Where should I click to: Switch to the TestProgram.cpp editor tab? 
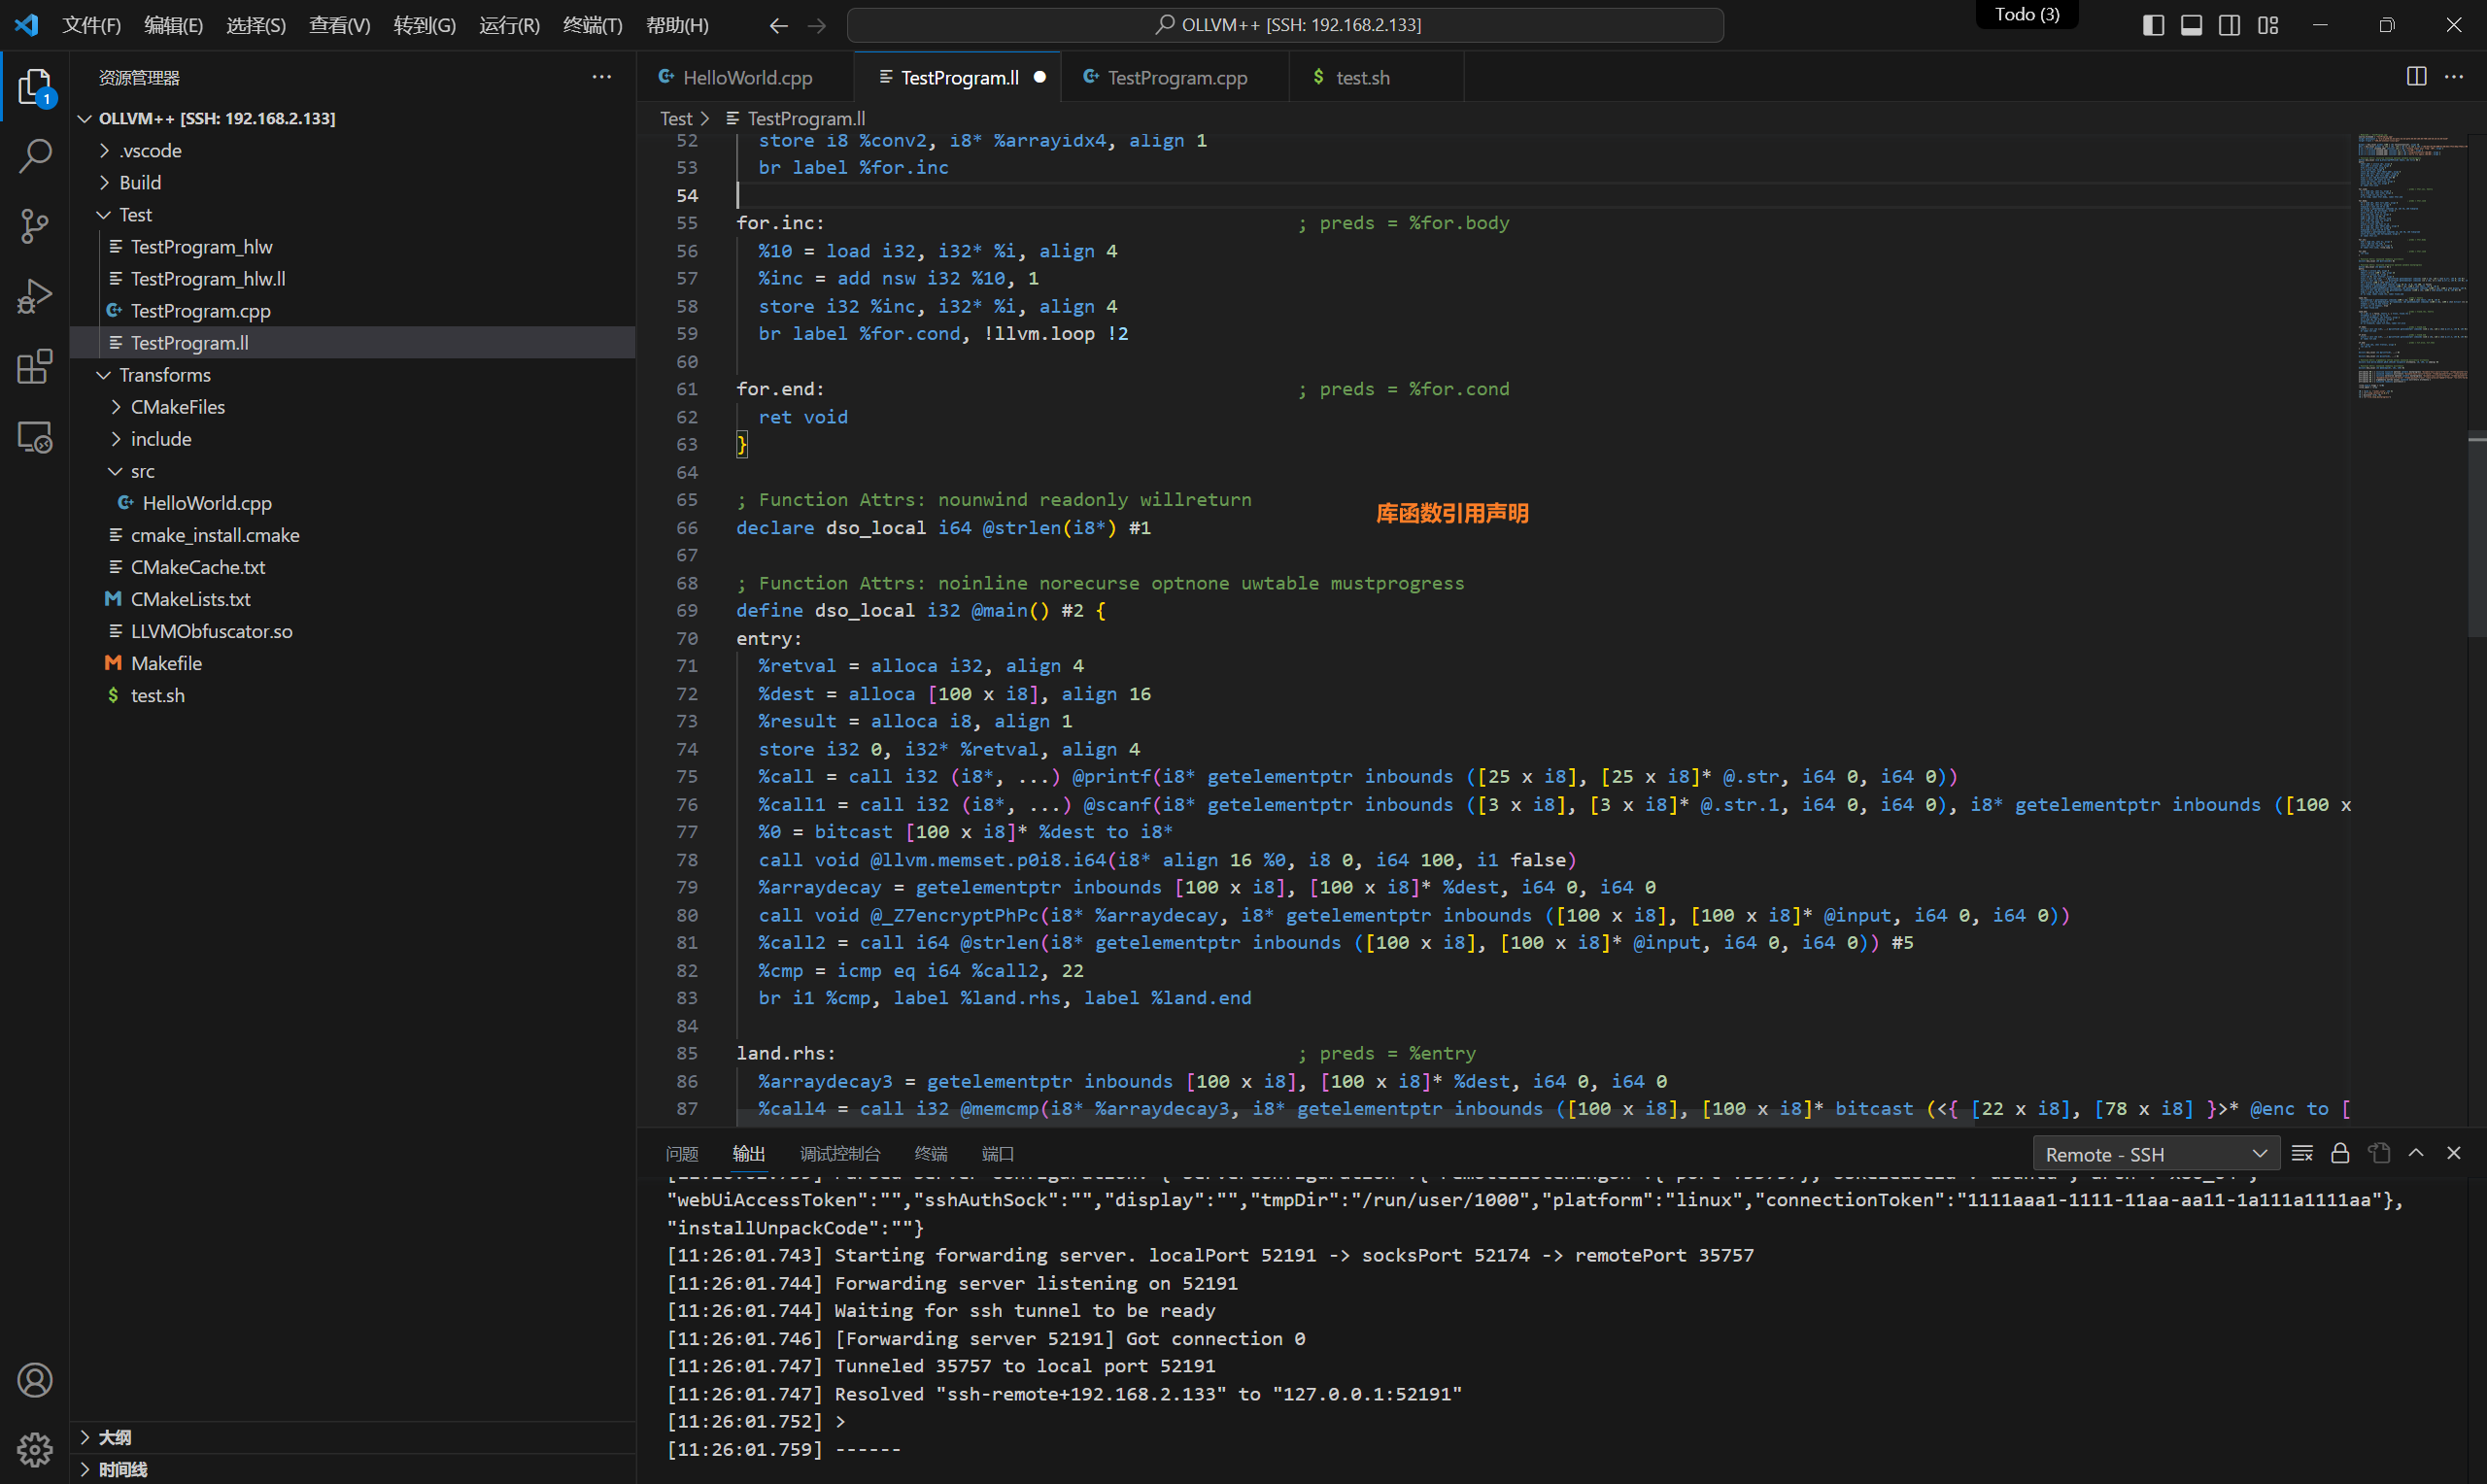[1176, 77]
